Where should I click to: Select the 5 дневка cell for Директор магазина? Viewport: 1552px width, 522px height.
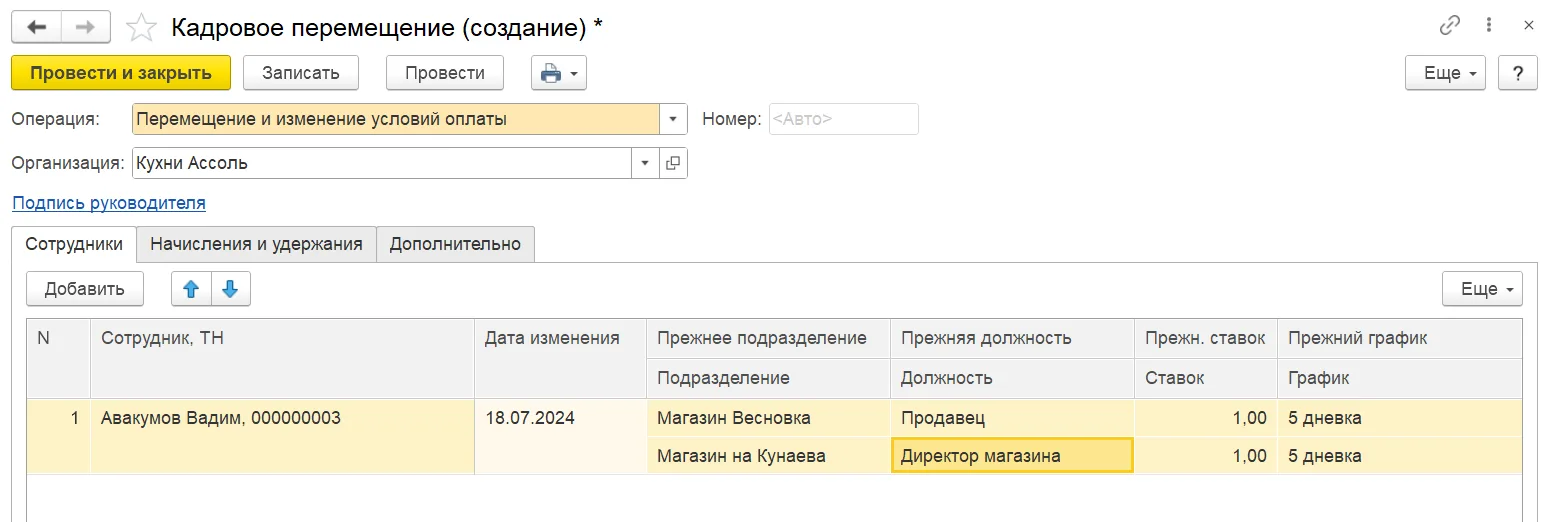point(1400,456)
